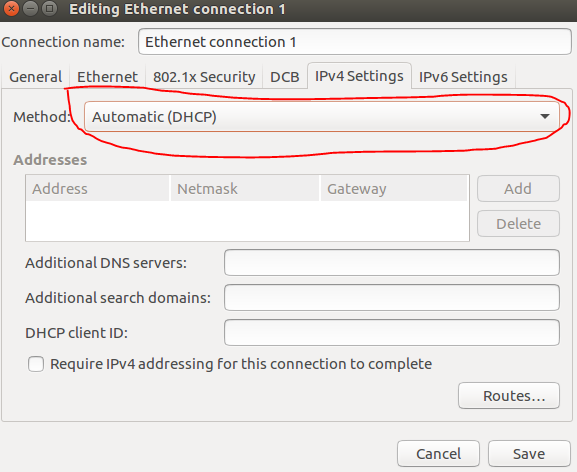Open the Ethernet tab
Image resolution: width=577 pixels, height=472 pixels.
point(107,77)
